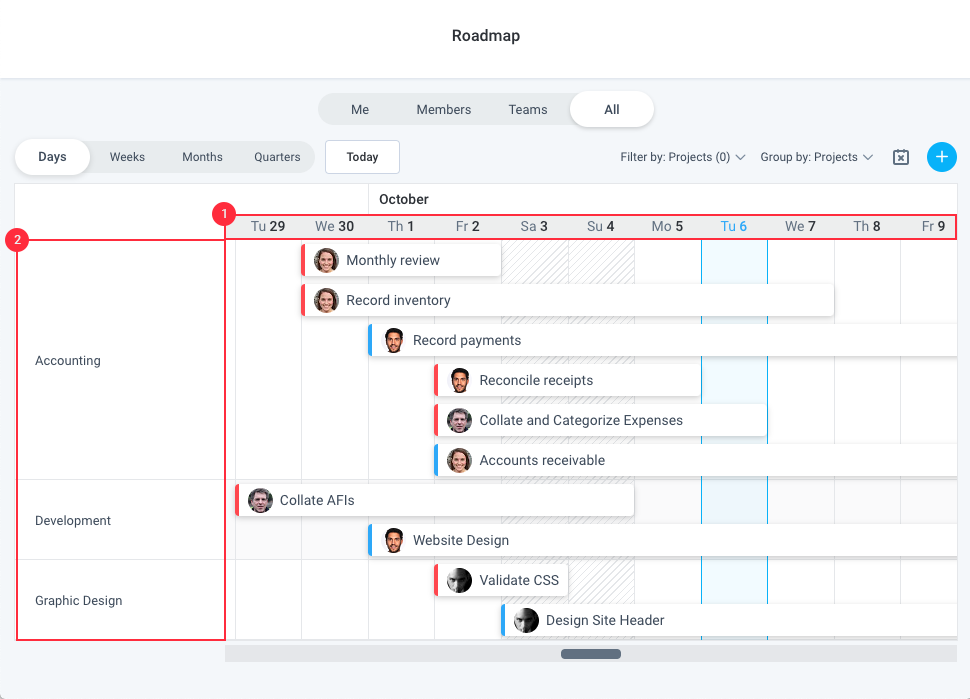
Task: Click the blue plus add button
Action: coord(942,157)
